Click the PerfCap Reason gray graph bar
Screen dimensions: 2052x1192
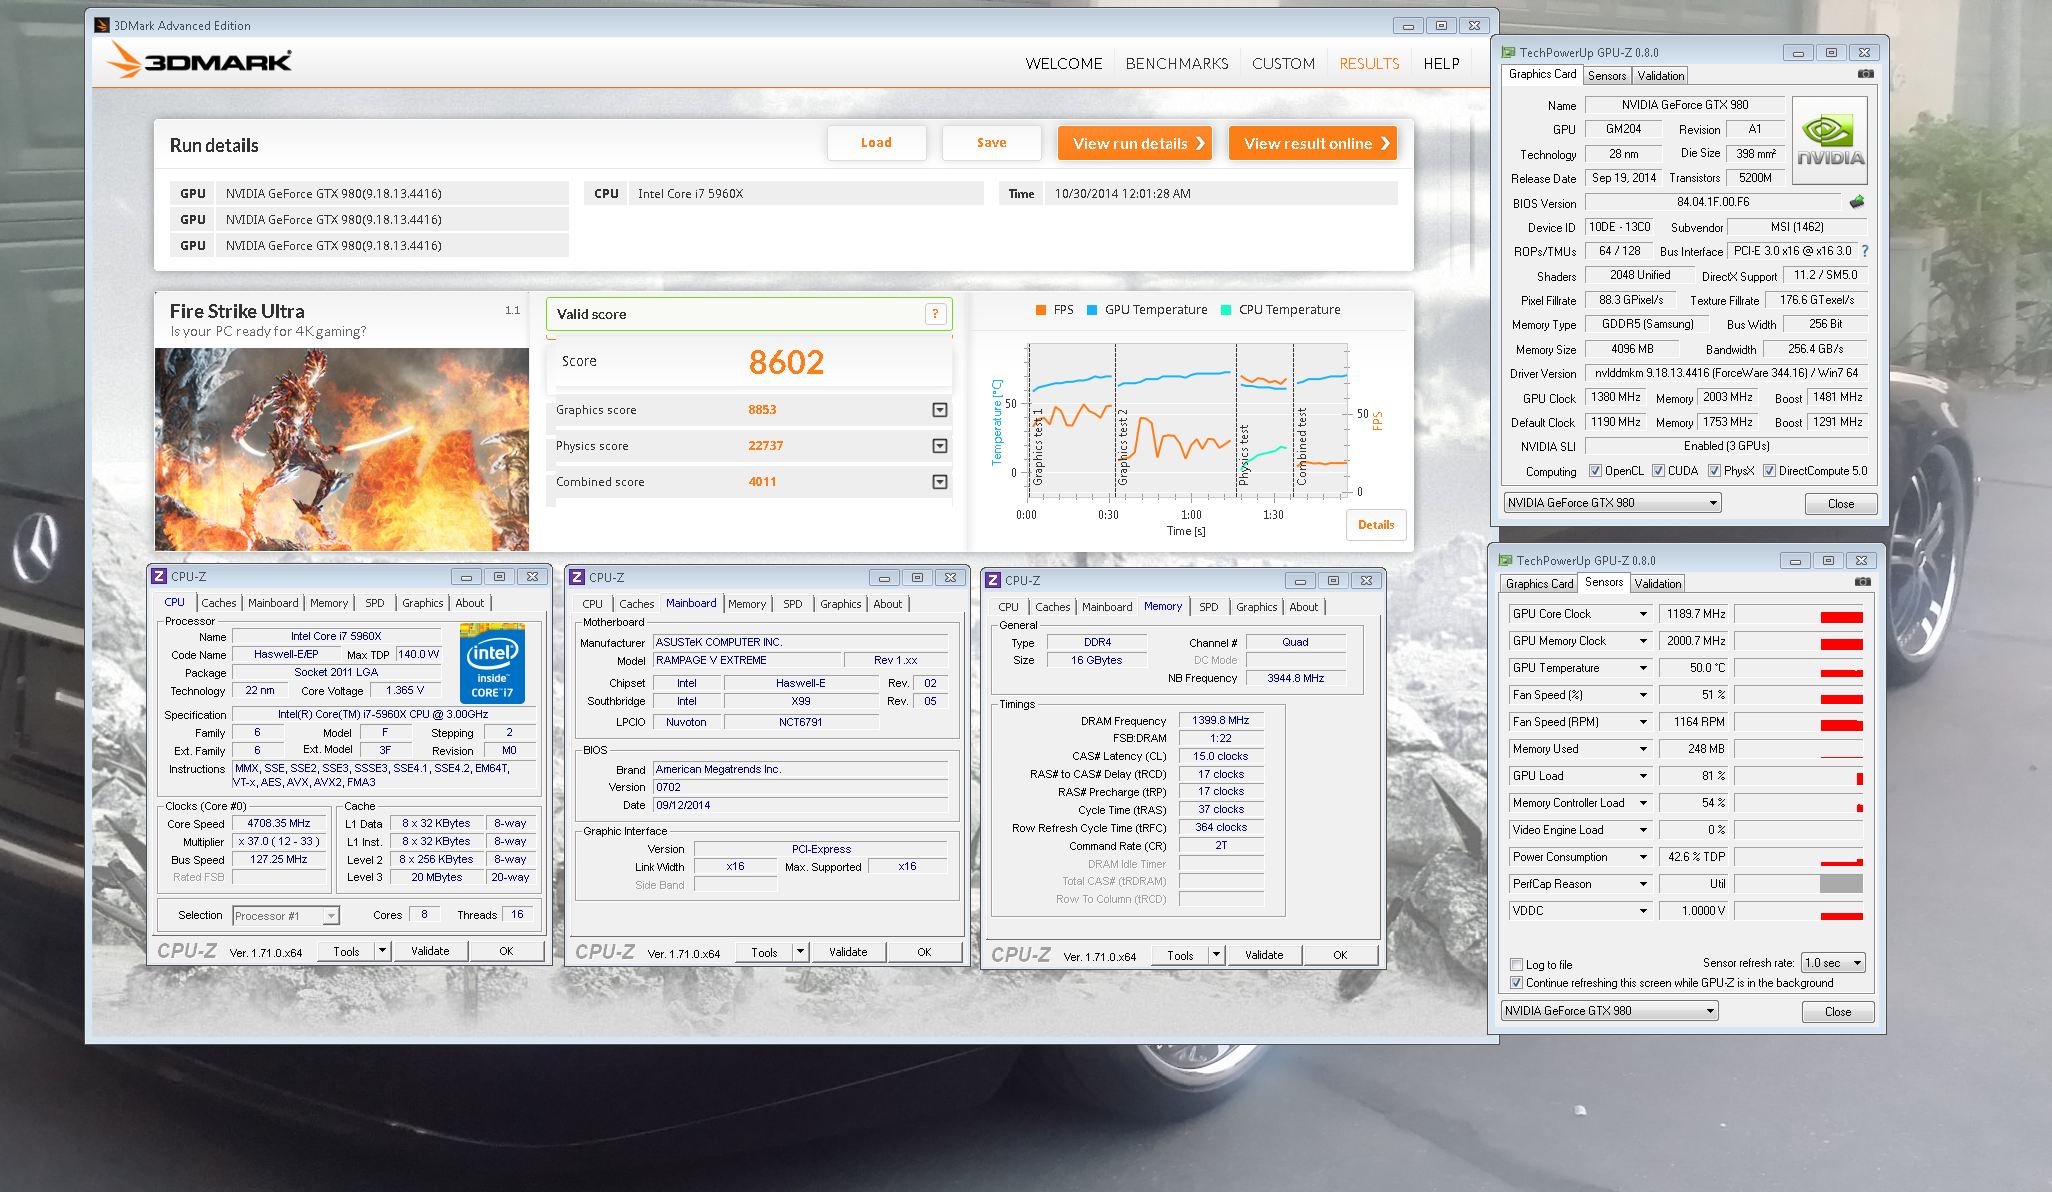pos(1841,884)
